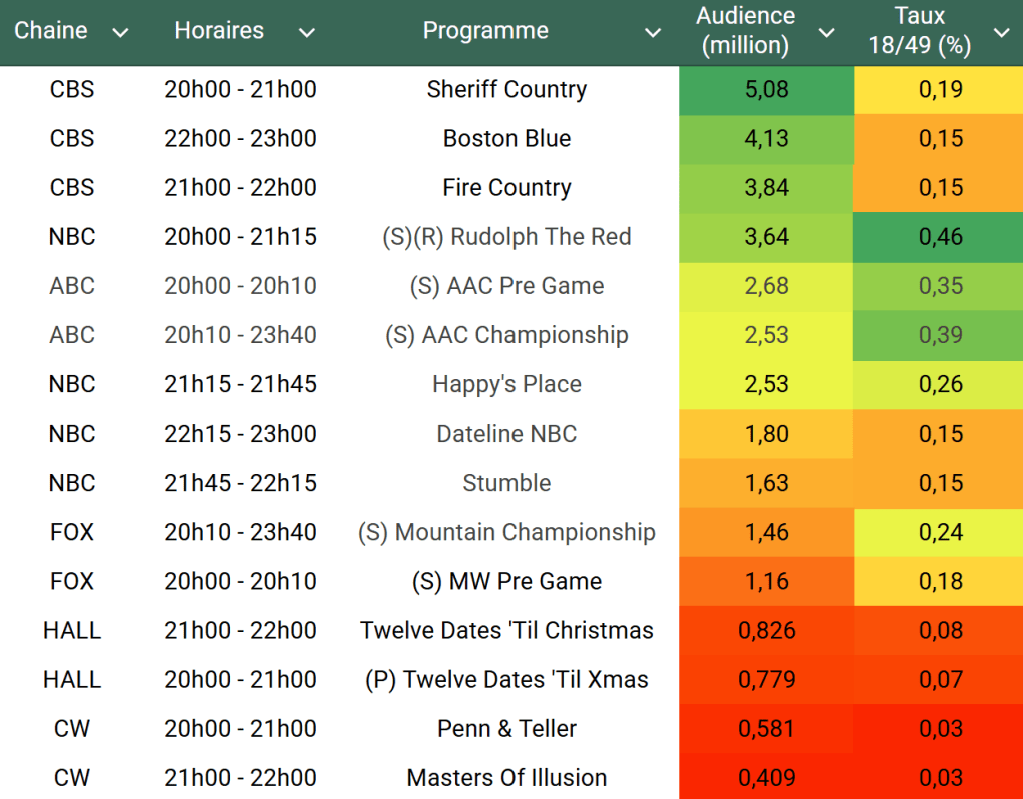Select the Sheriff Country programme cell
The width and height of the screenshot is (1023, 799).
pyautogui.click(x=506, y=89)
